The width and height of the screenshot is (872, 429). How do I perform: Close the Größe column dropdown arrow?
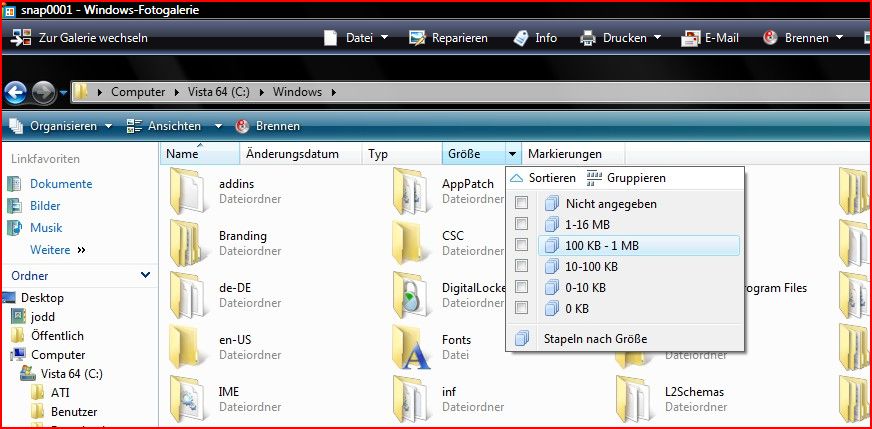512,154
